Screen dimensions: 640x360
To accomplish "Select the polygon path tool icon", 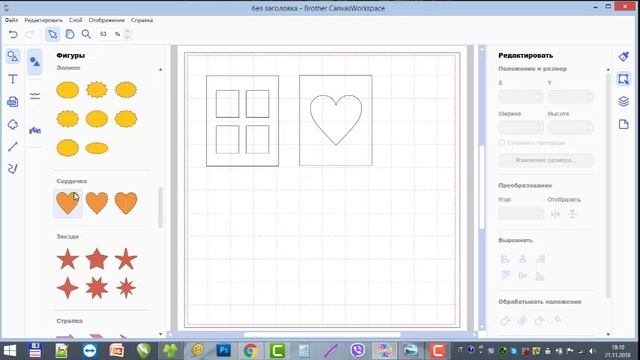I will tap(13, 124).
